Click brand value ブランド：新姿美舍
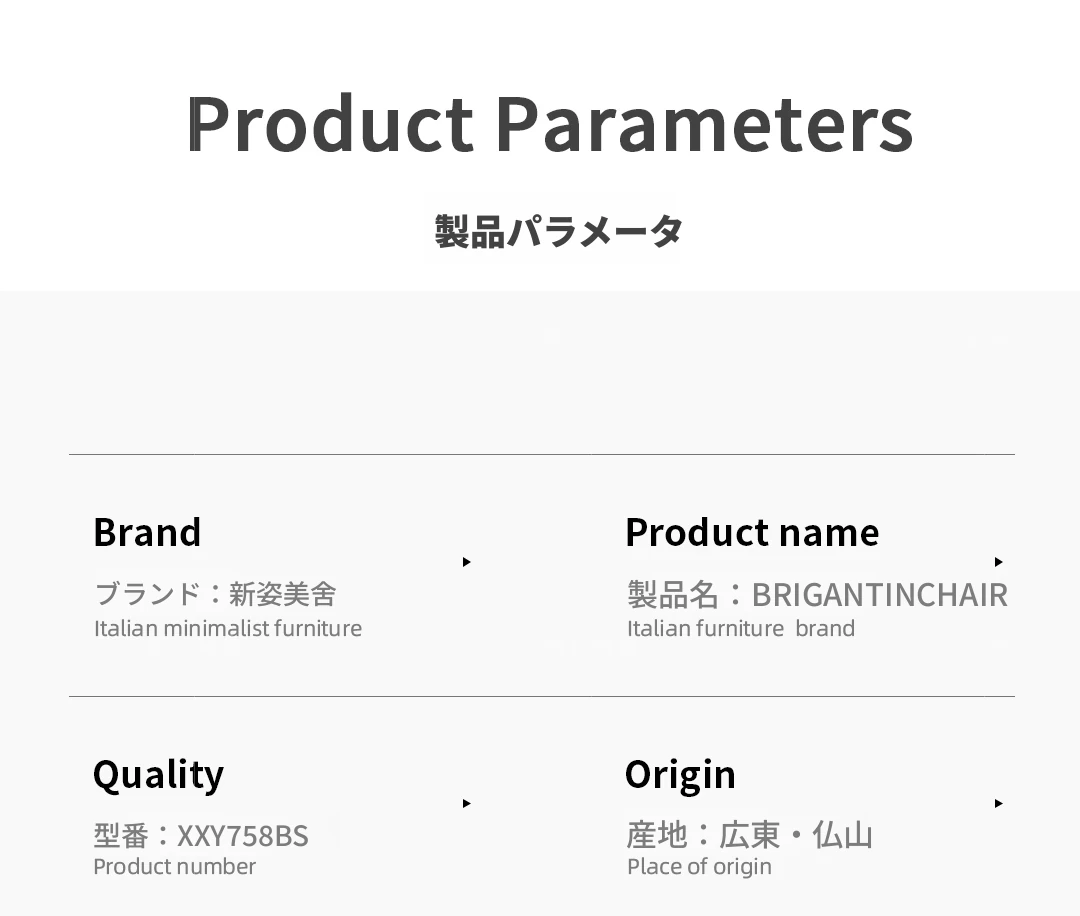1080x916 pixels. (x=215, y=594)
